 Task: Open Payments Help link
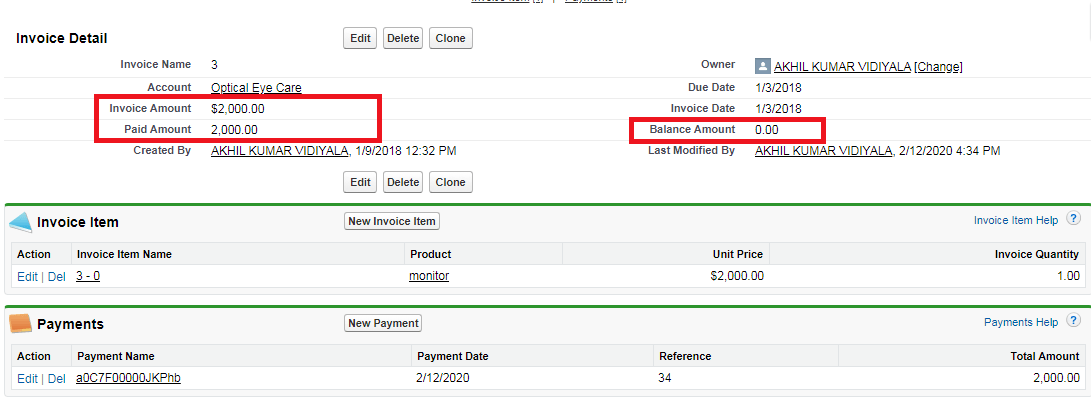[1021, 322]
